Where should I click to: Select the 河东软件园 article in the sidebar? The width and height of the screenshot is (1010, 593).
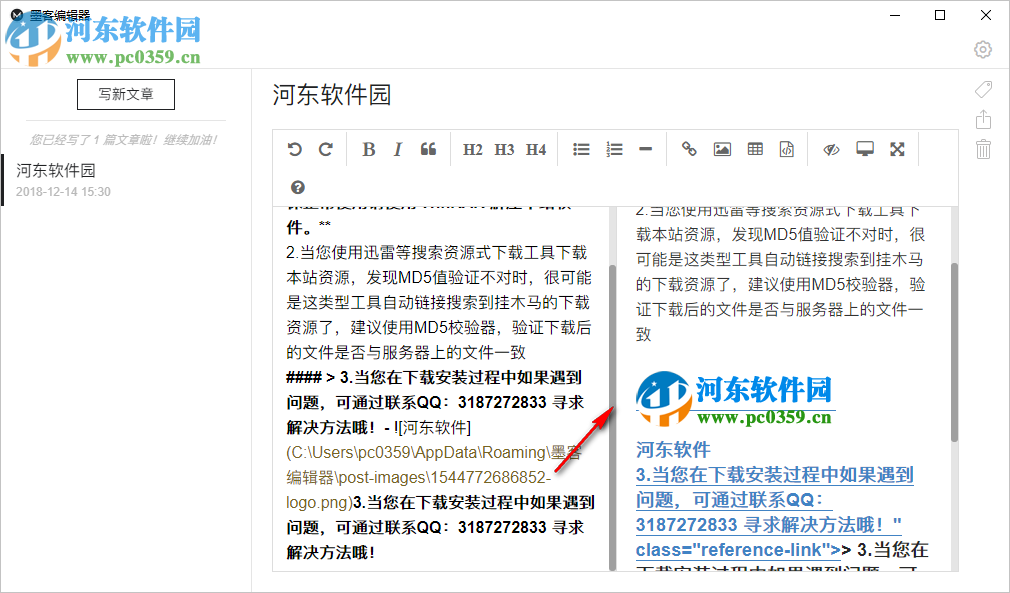point(126,180)
